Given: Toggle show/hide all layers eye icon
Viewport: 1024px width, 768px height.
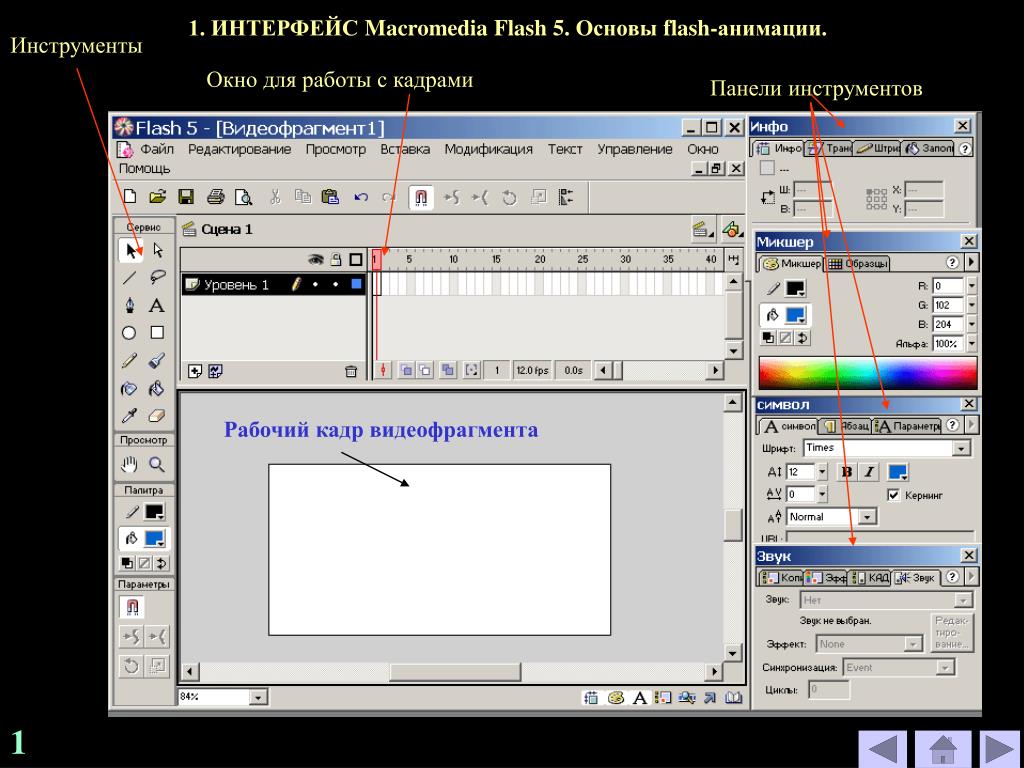Looking at the screenshot, I should [x=316, y=259].
